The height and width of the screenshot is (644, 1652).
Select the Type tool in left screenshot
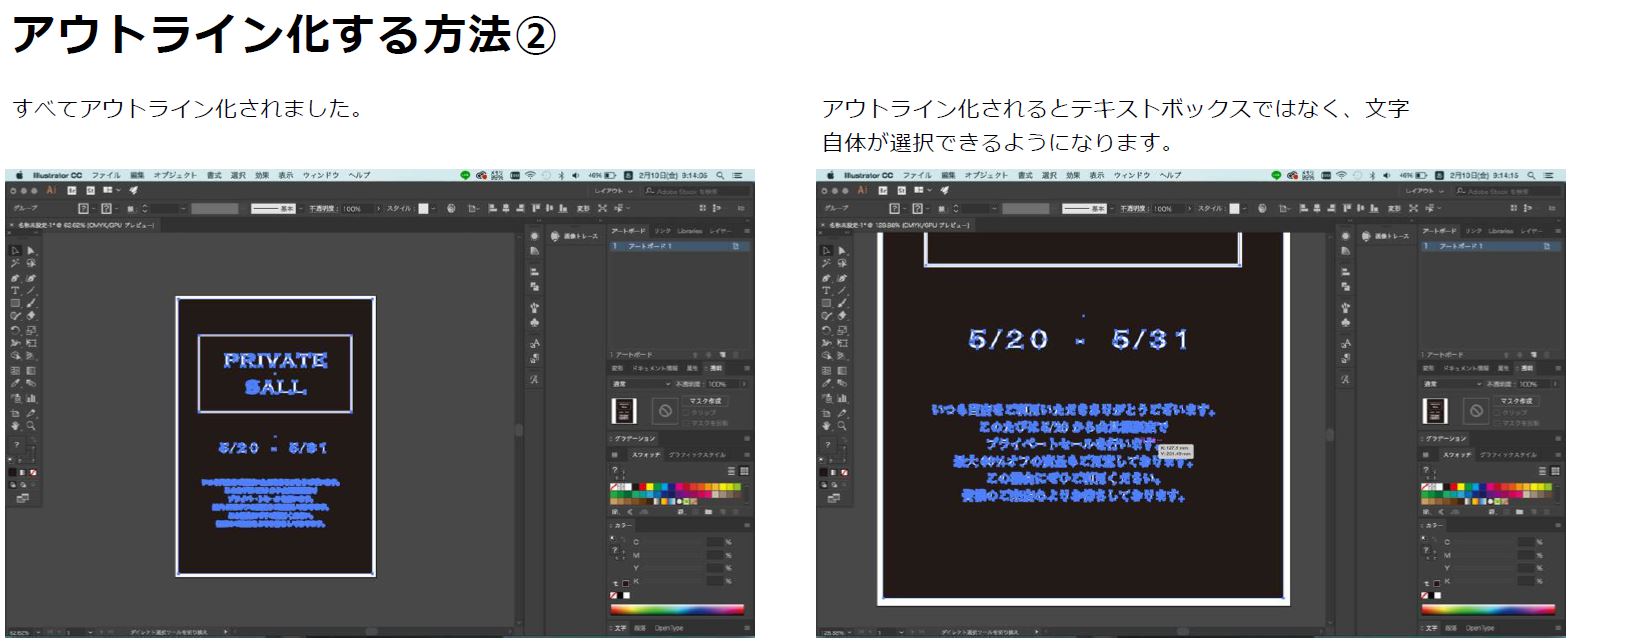(16, 290)
